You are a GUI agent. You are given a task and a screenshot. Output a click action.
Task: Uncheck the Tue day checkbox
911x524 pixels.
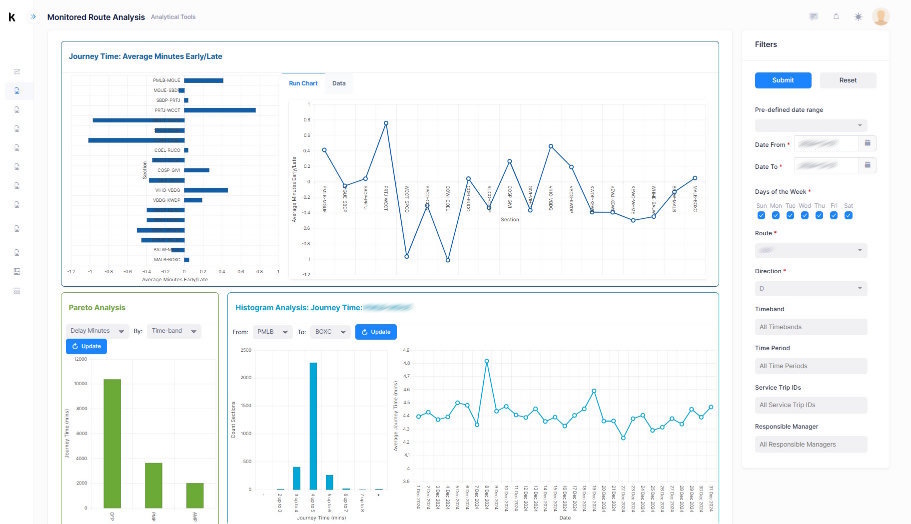pos(790,215)
